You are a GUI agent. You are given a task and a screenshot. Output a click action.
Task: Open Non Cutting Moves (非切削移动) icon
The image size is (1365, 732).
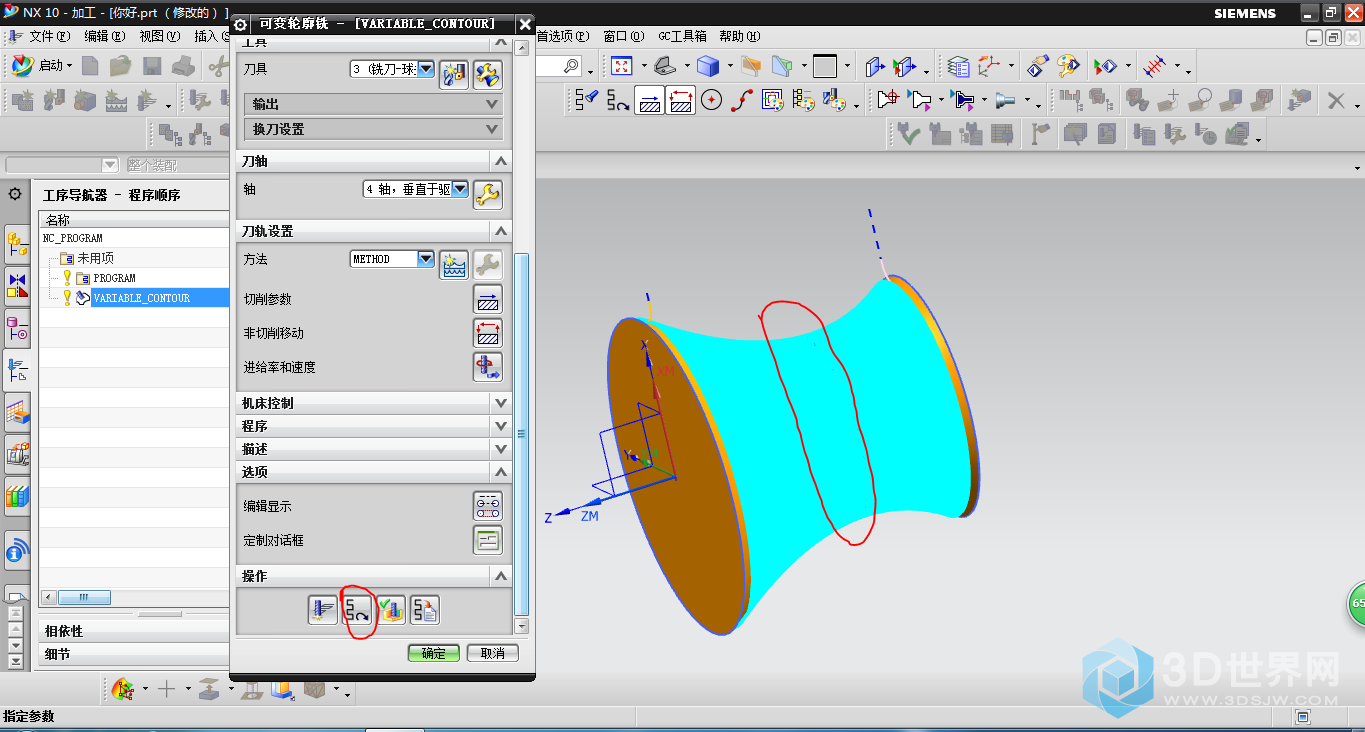487,333
